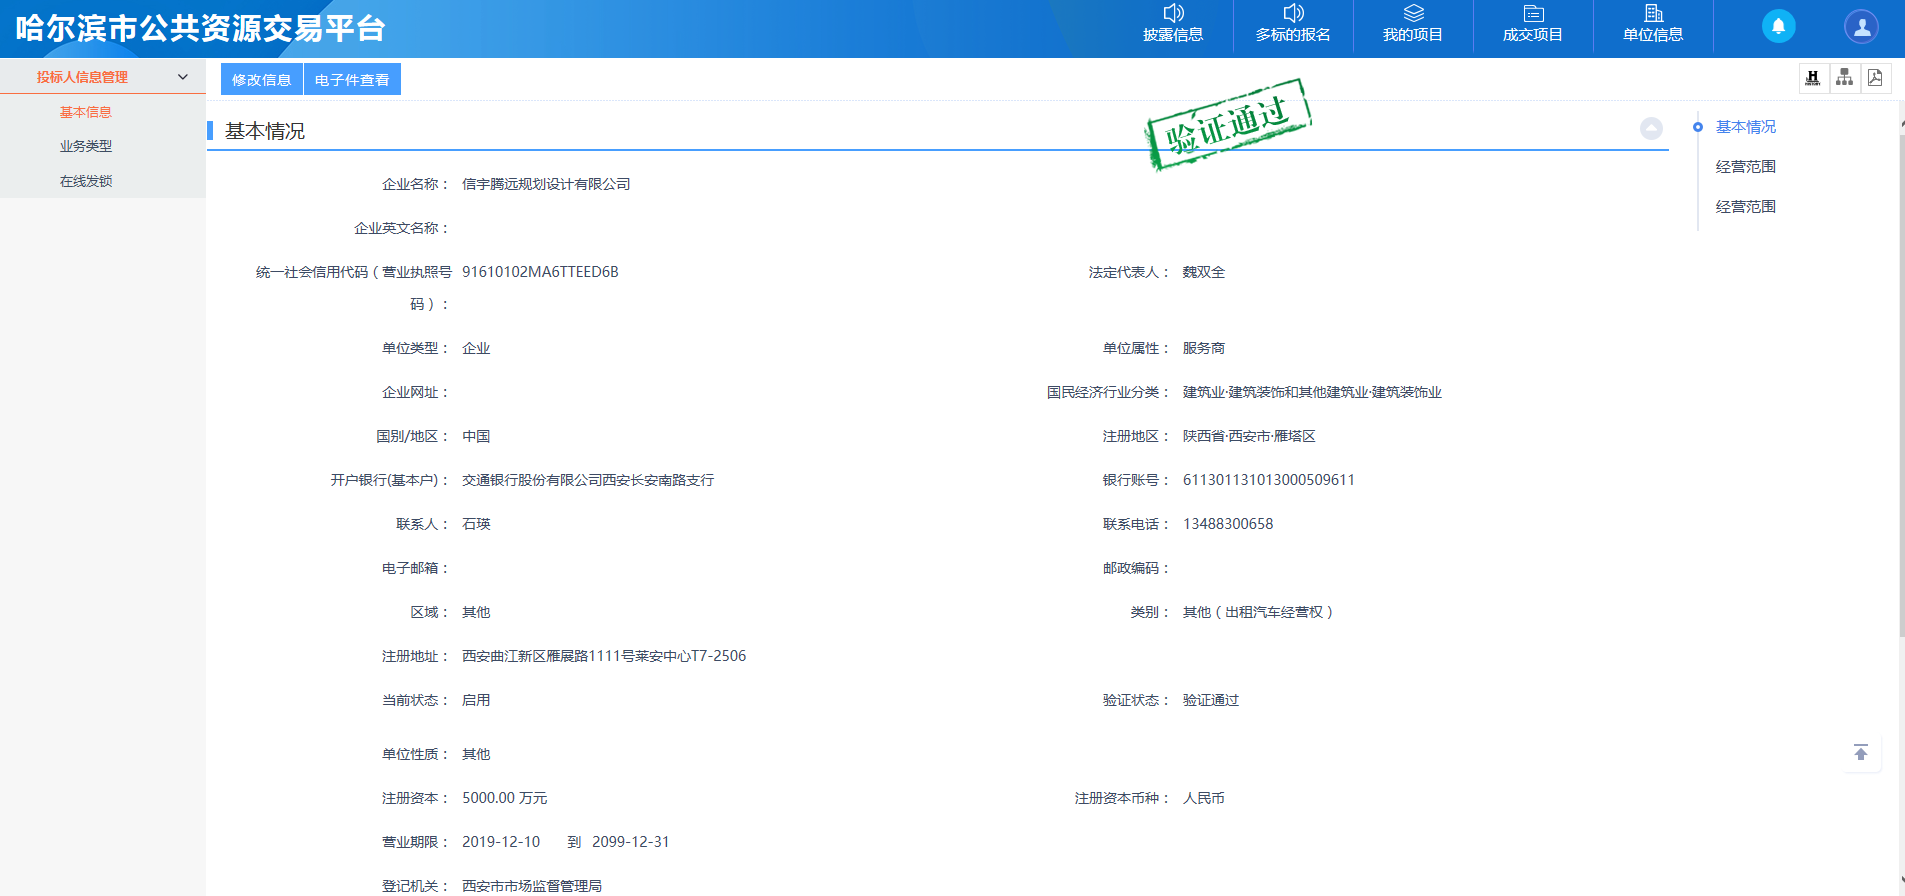Click business start date 2019-12-10
1905x896 pixels.
pyautogui.click(x=501, y=842)
